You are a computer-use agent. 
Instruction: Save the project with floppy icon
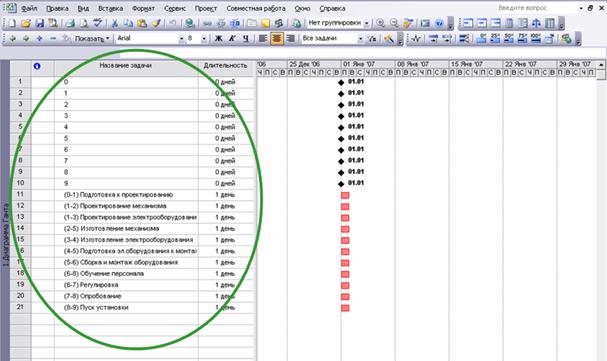[x=39, y=23]
